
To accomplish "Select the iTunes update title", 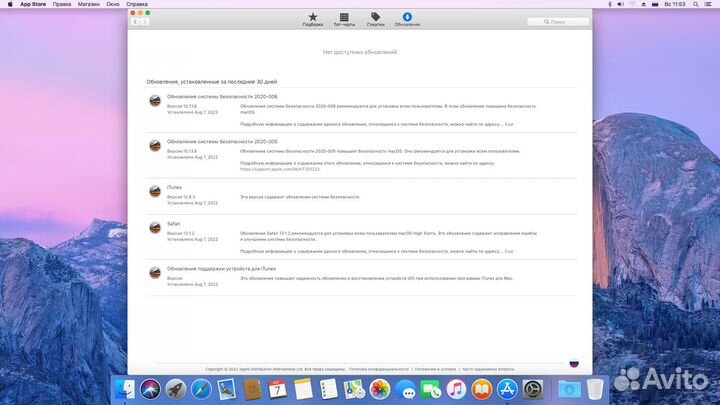I will click(174, 187).
